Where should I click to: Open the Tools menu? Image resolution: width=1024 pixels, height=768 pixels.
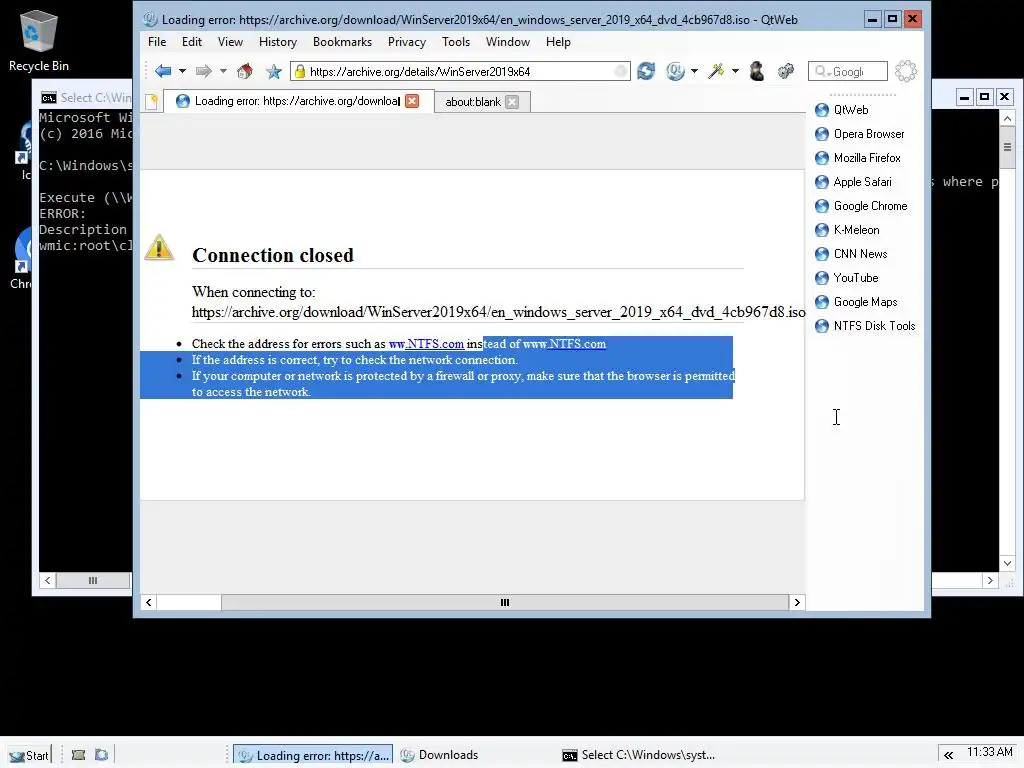click(x=455, y=42)
